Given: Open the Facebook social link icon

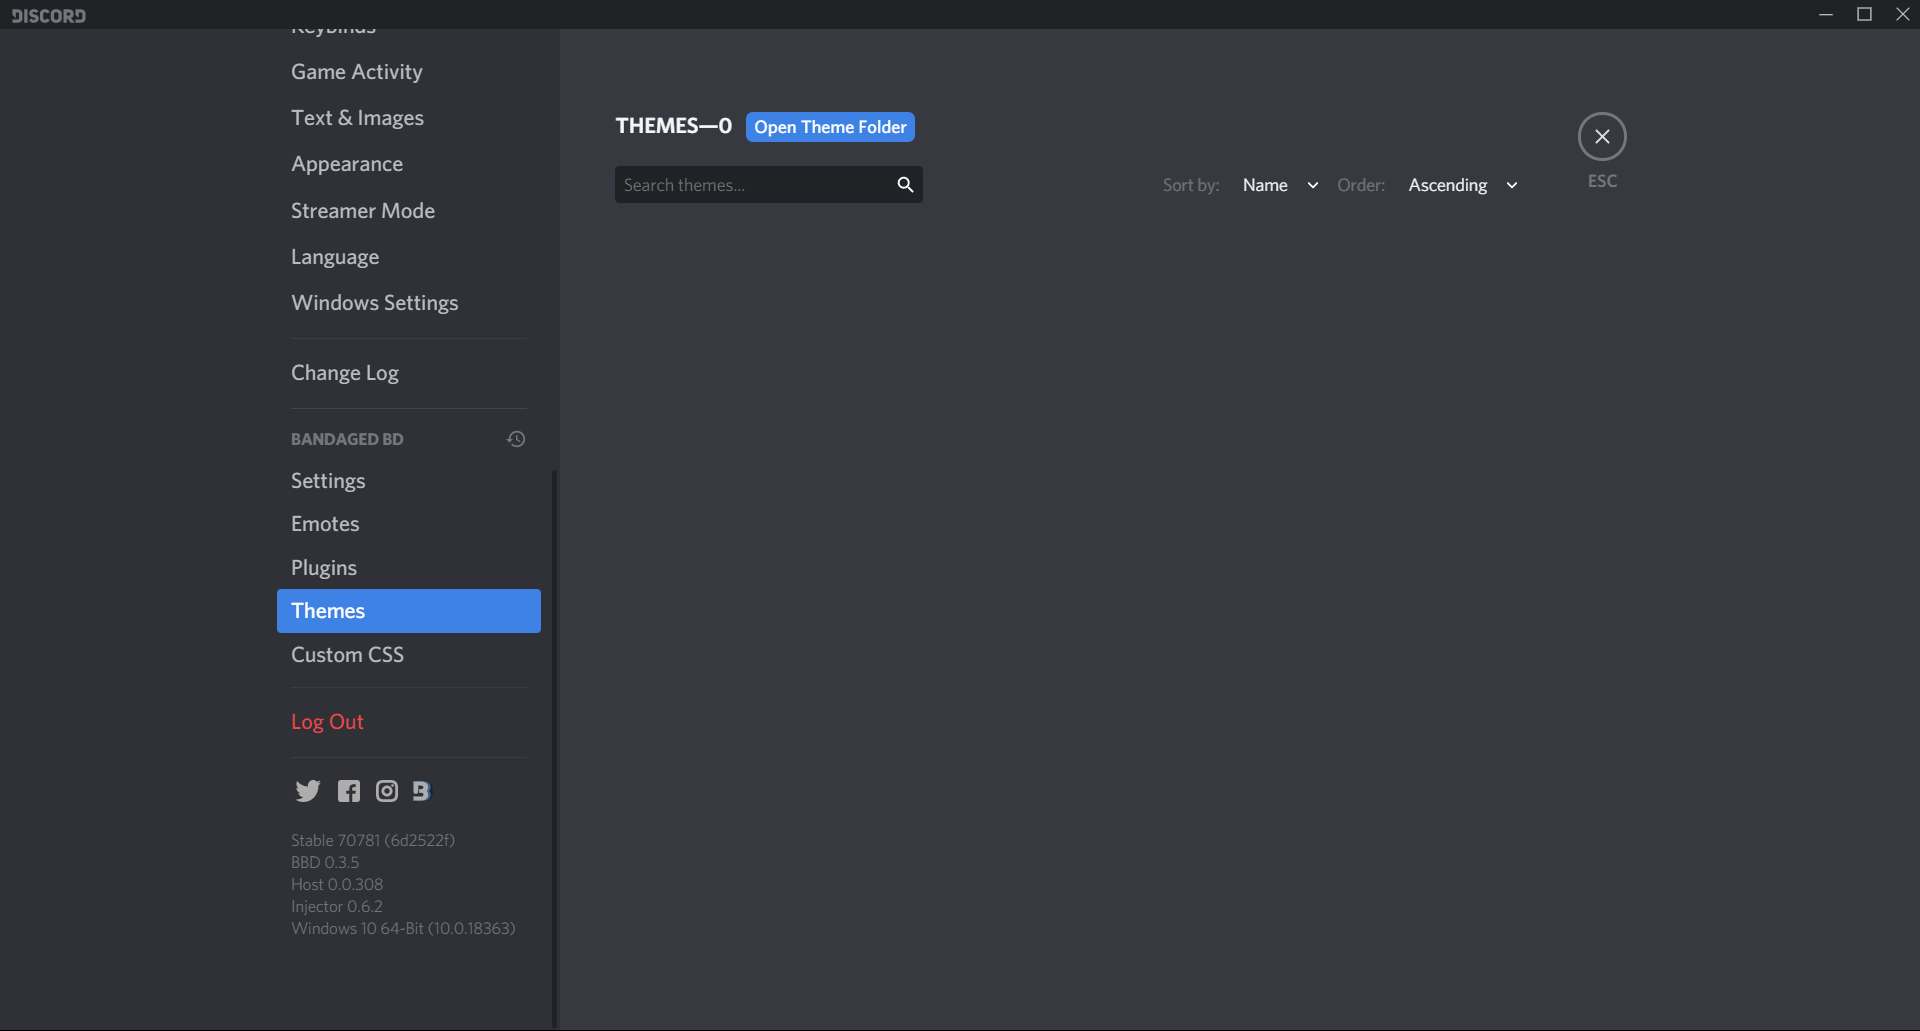Looking at the screenshot, I should pos(348,791).
